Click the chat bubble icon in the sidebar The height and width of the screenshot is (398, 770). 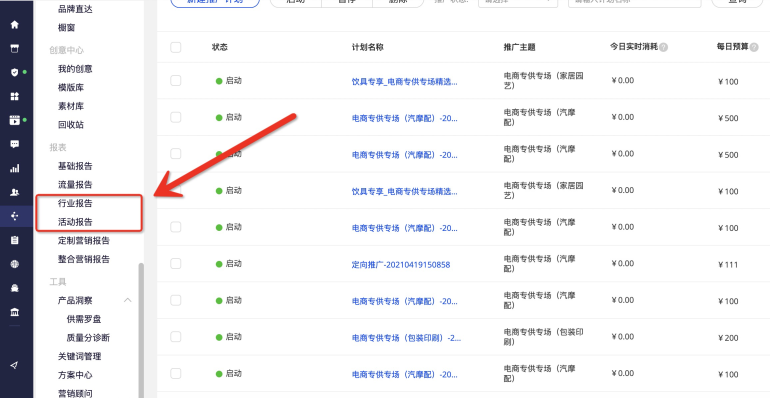(x=15, y=144)
